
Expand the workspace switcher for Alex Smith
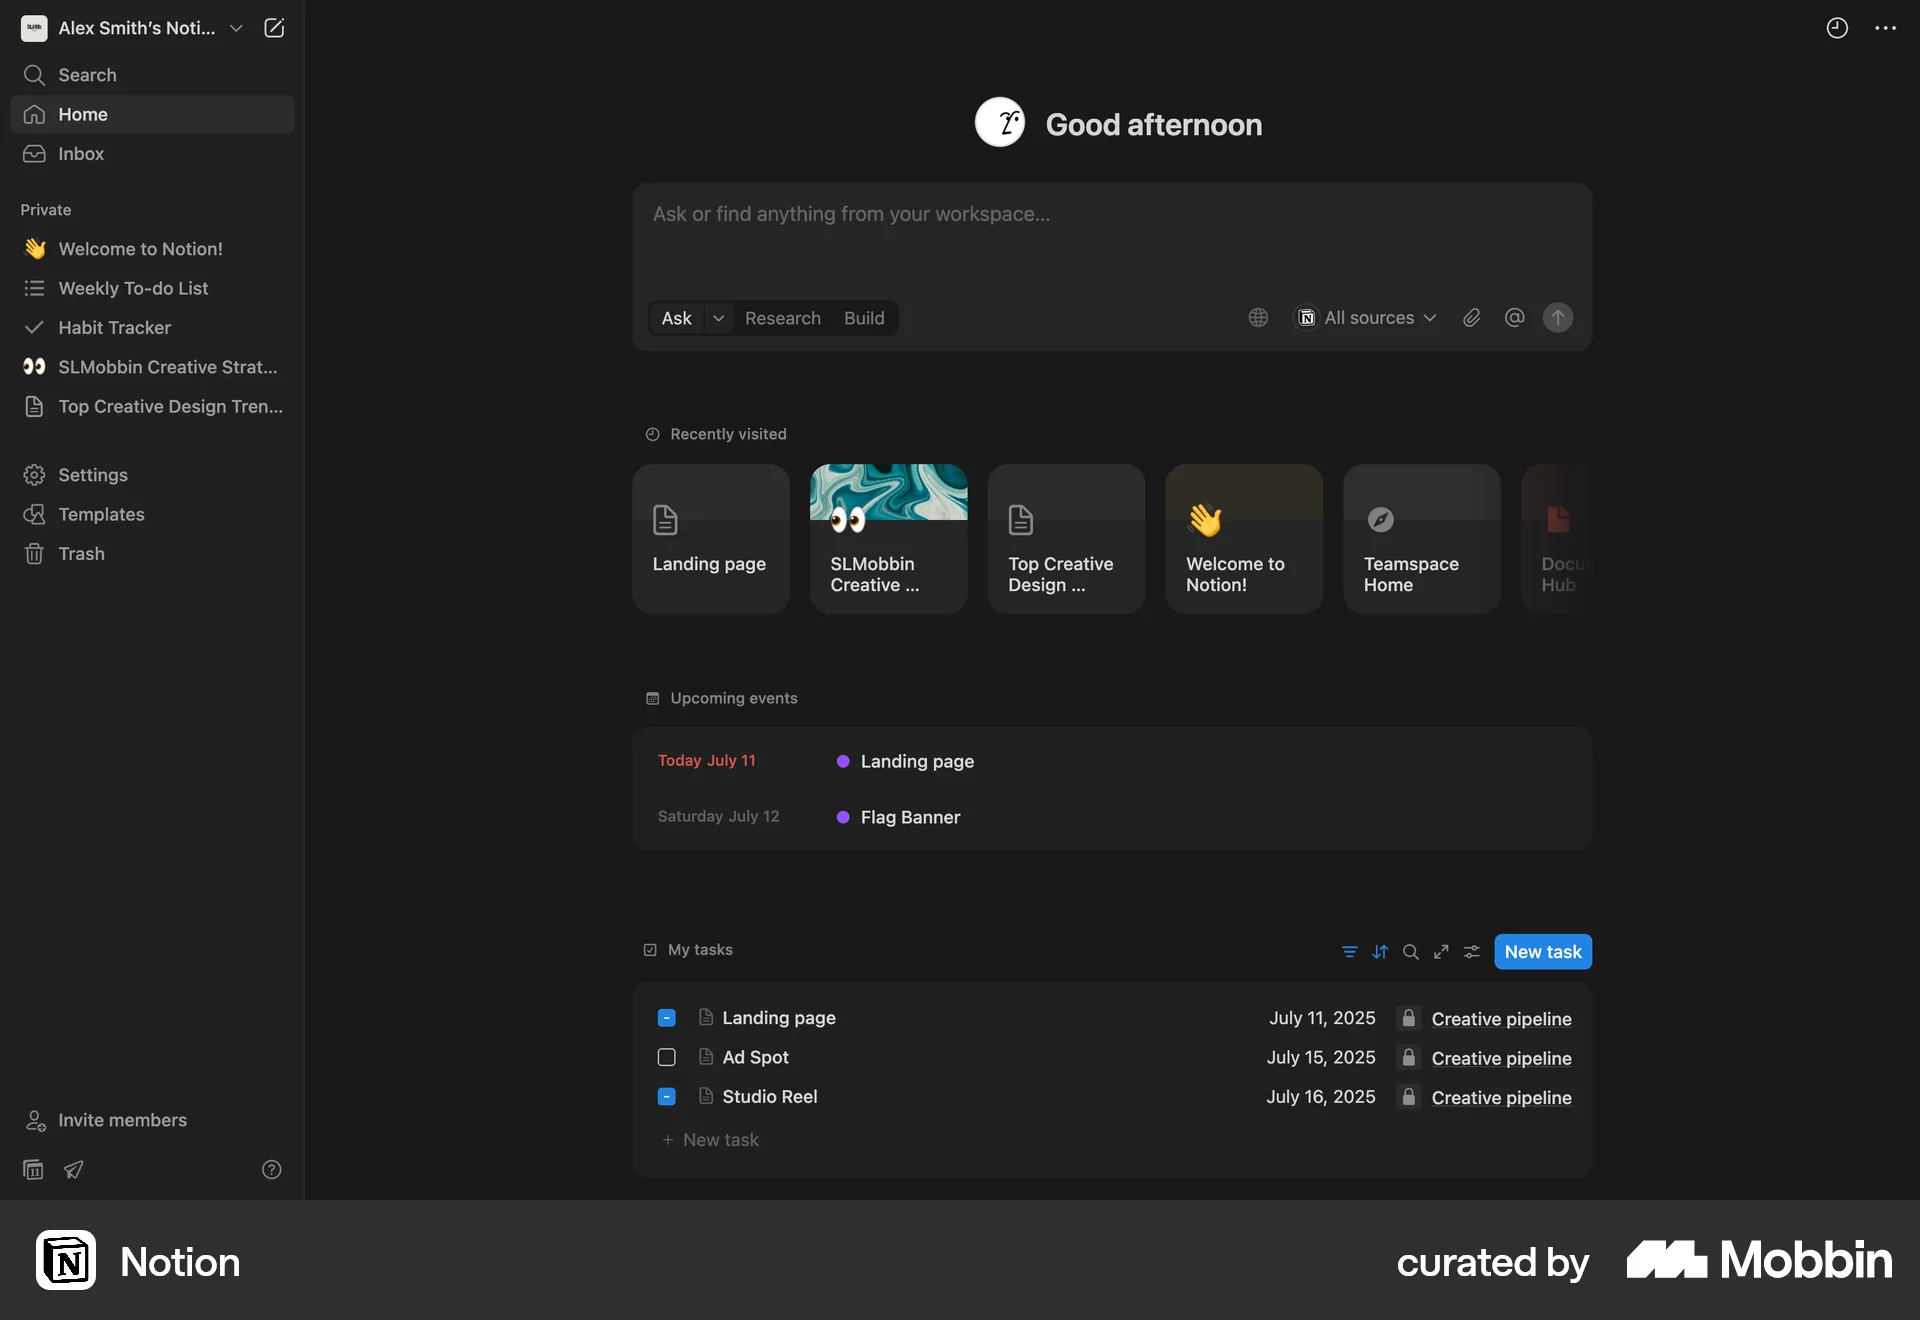236,28
